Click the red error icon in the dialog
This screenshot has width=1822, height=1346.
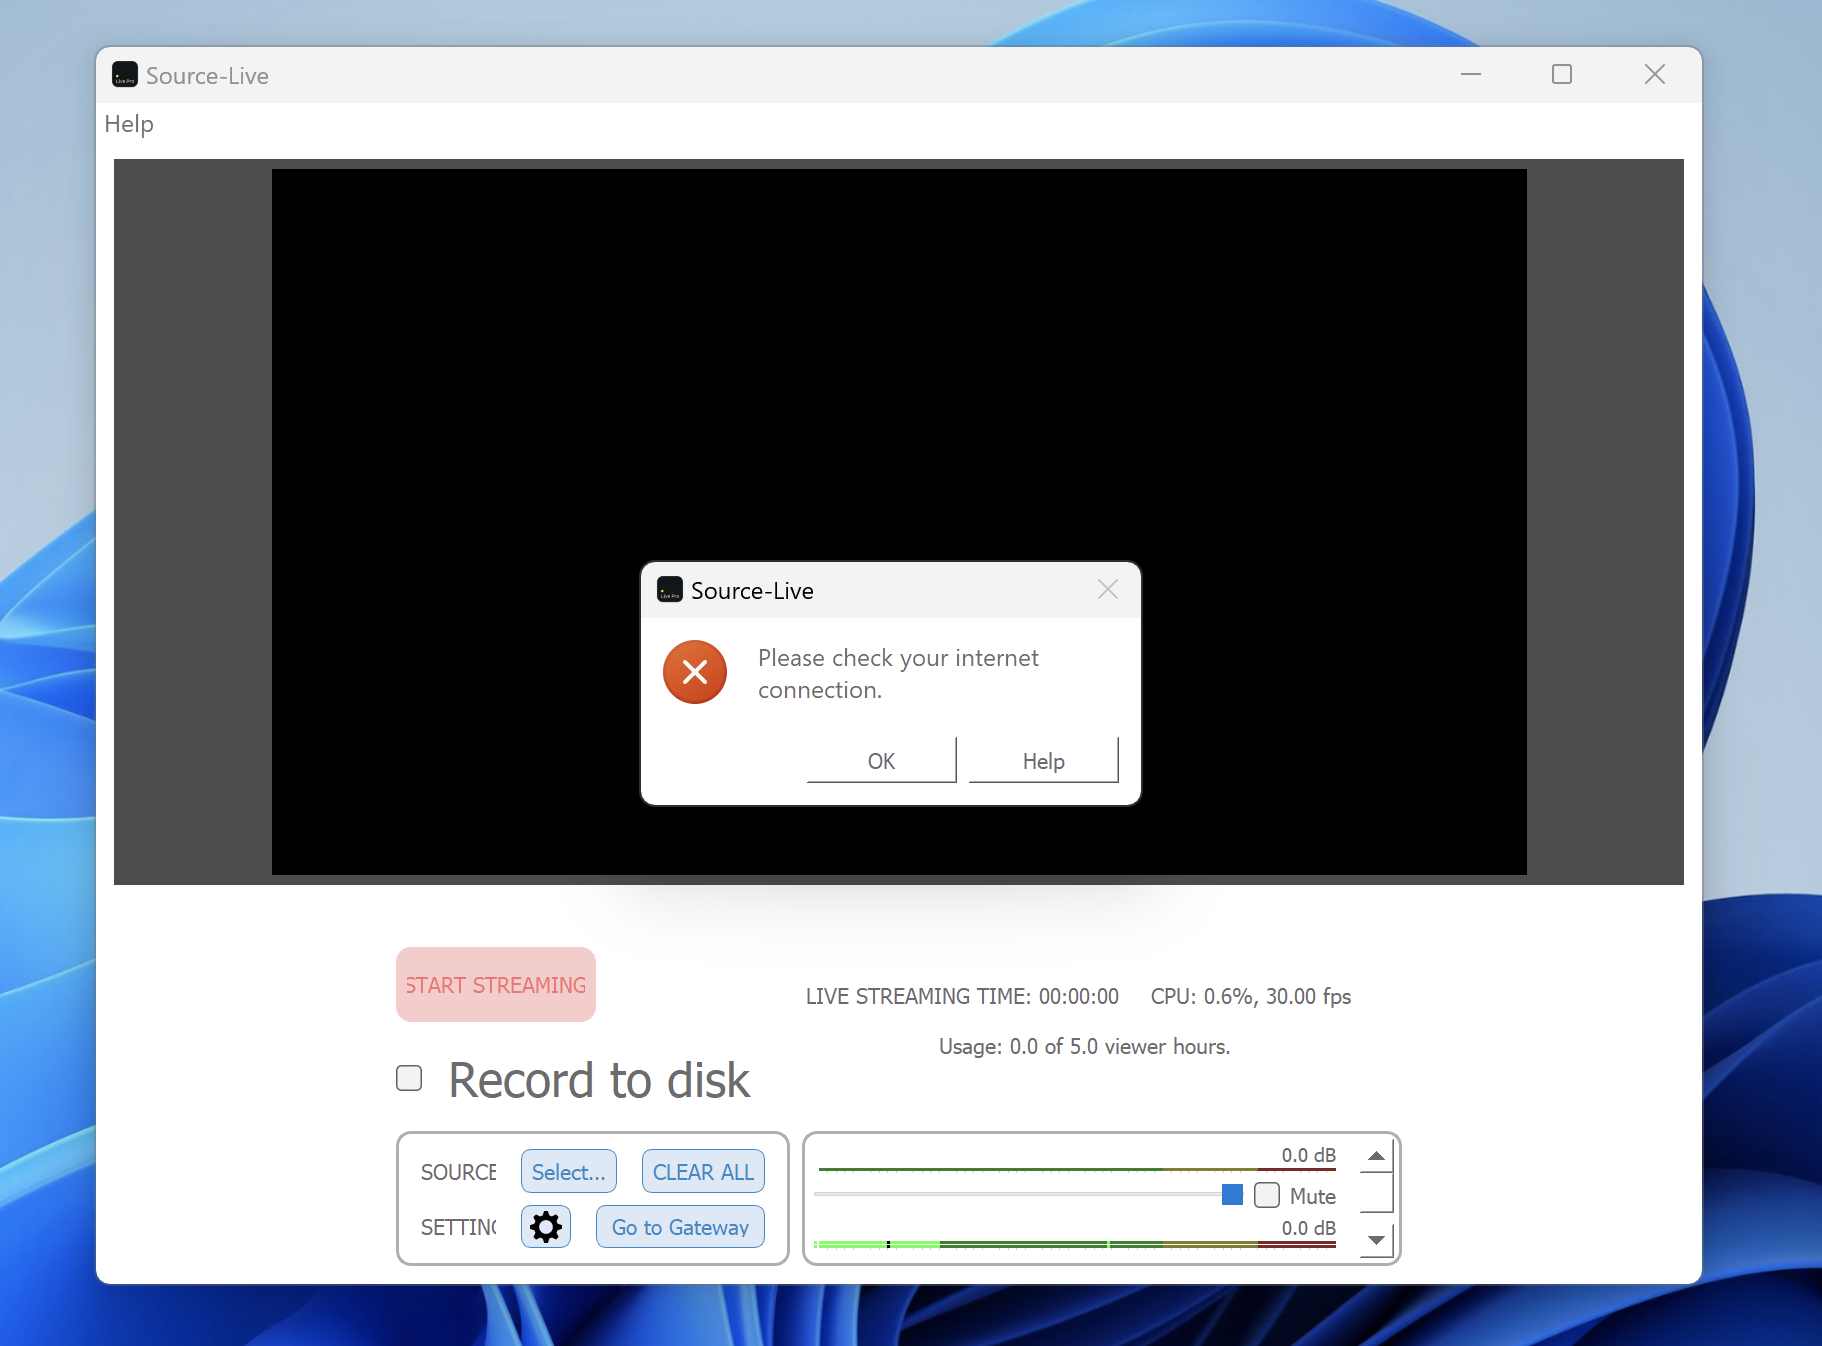[x=694, y=672]
